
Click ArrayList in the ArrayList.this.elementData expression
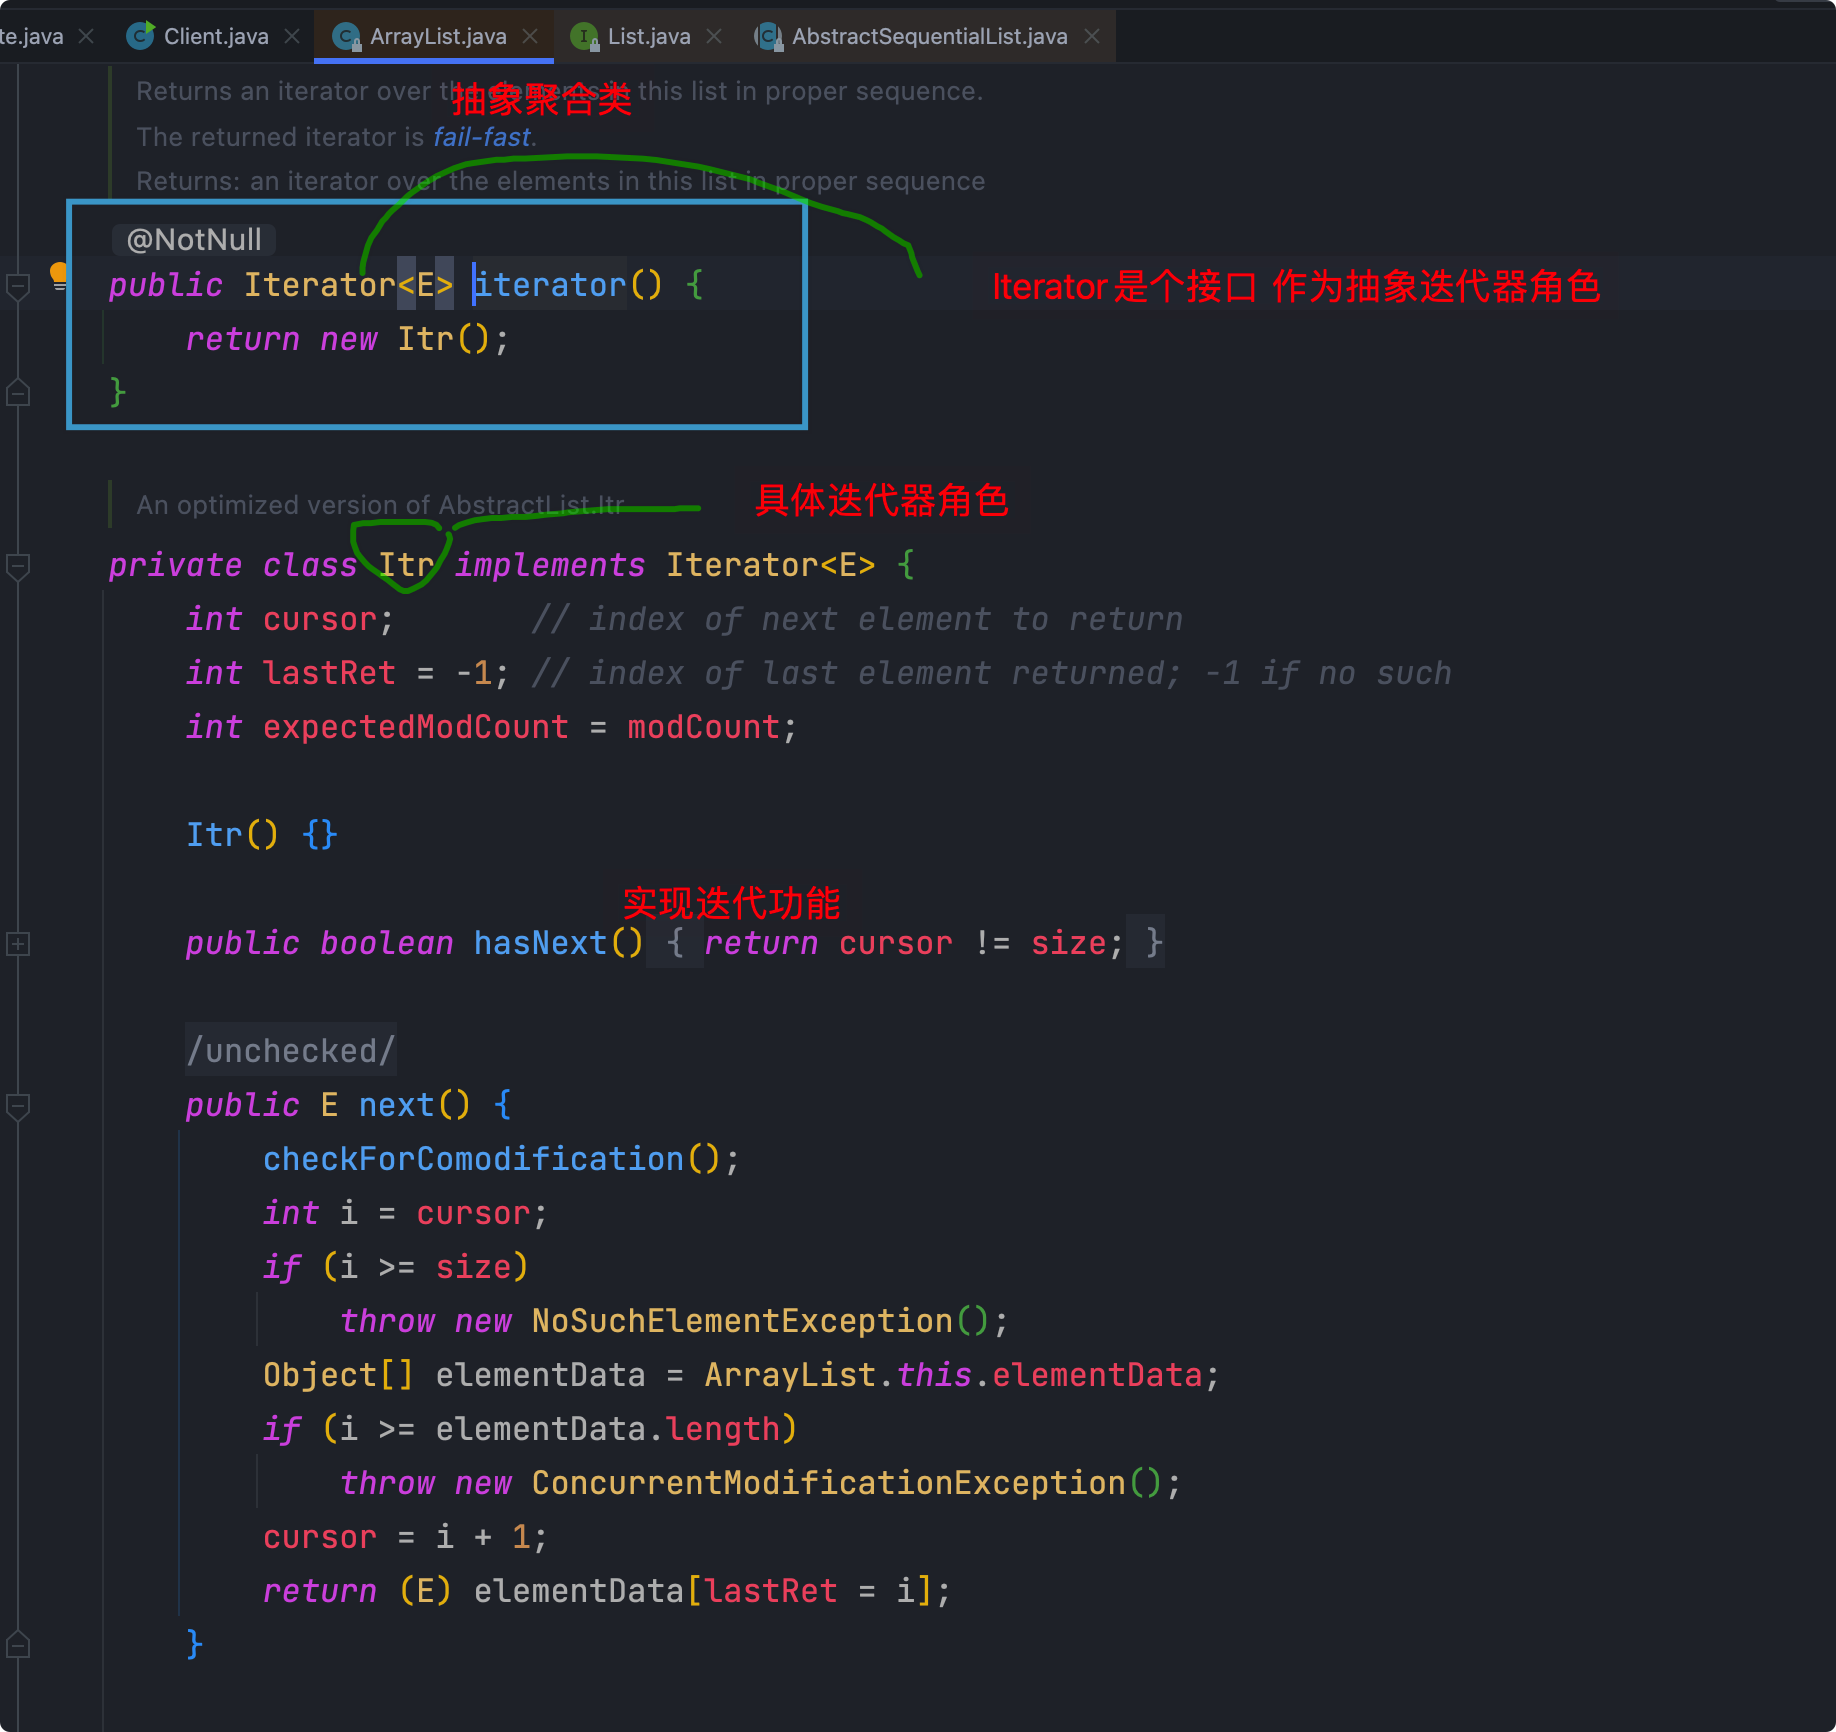click(x=790, y=1375)
